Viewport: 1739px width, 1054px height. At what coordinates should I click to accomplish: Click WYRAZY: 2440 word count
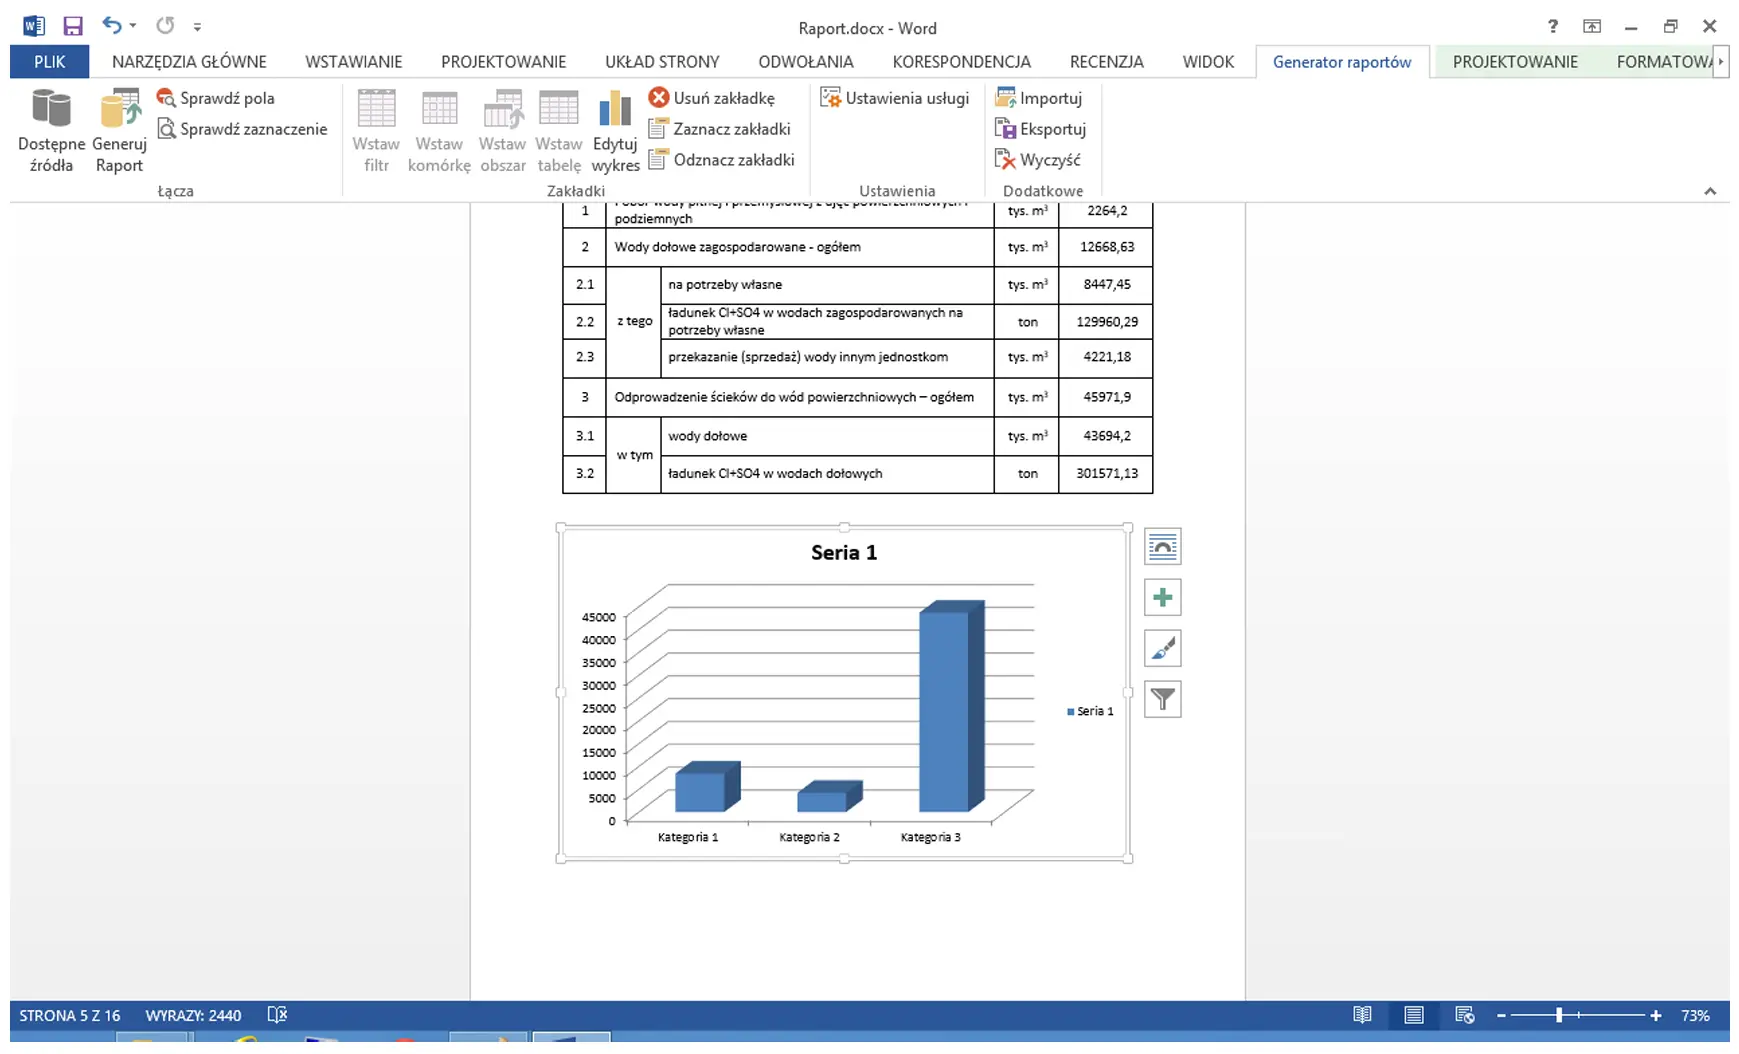pyautogui.click(x=193, y=1015)
